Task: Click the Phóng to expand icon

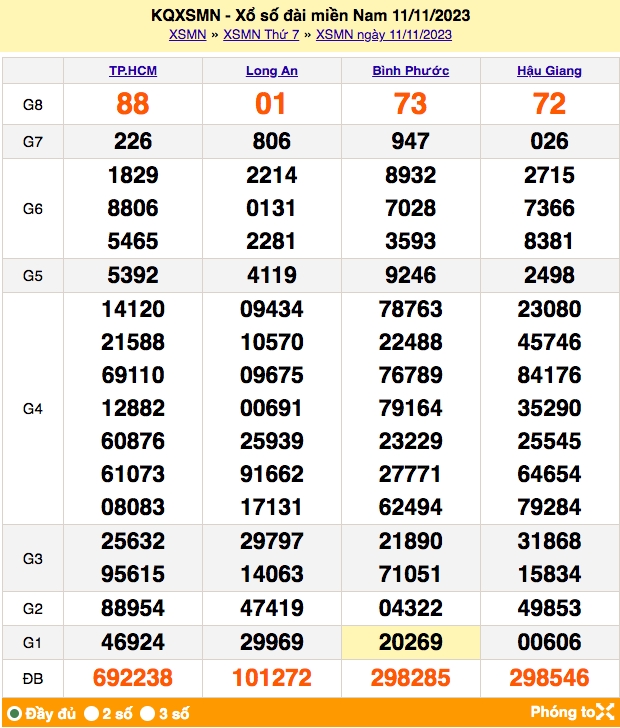Action: (x=605, y=712)
